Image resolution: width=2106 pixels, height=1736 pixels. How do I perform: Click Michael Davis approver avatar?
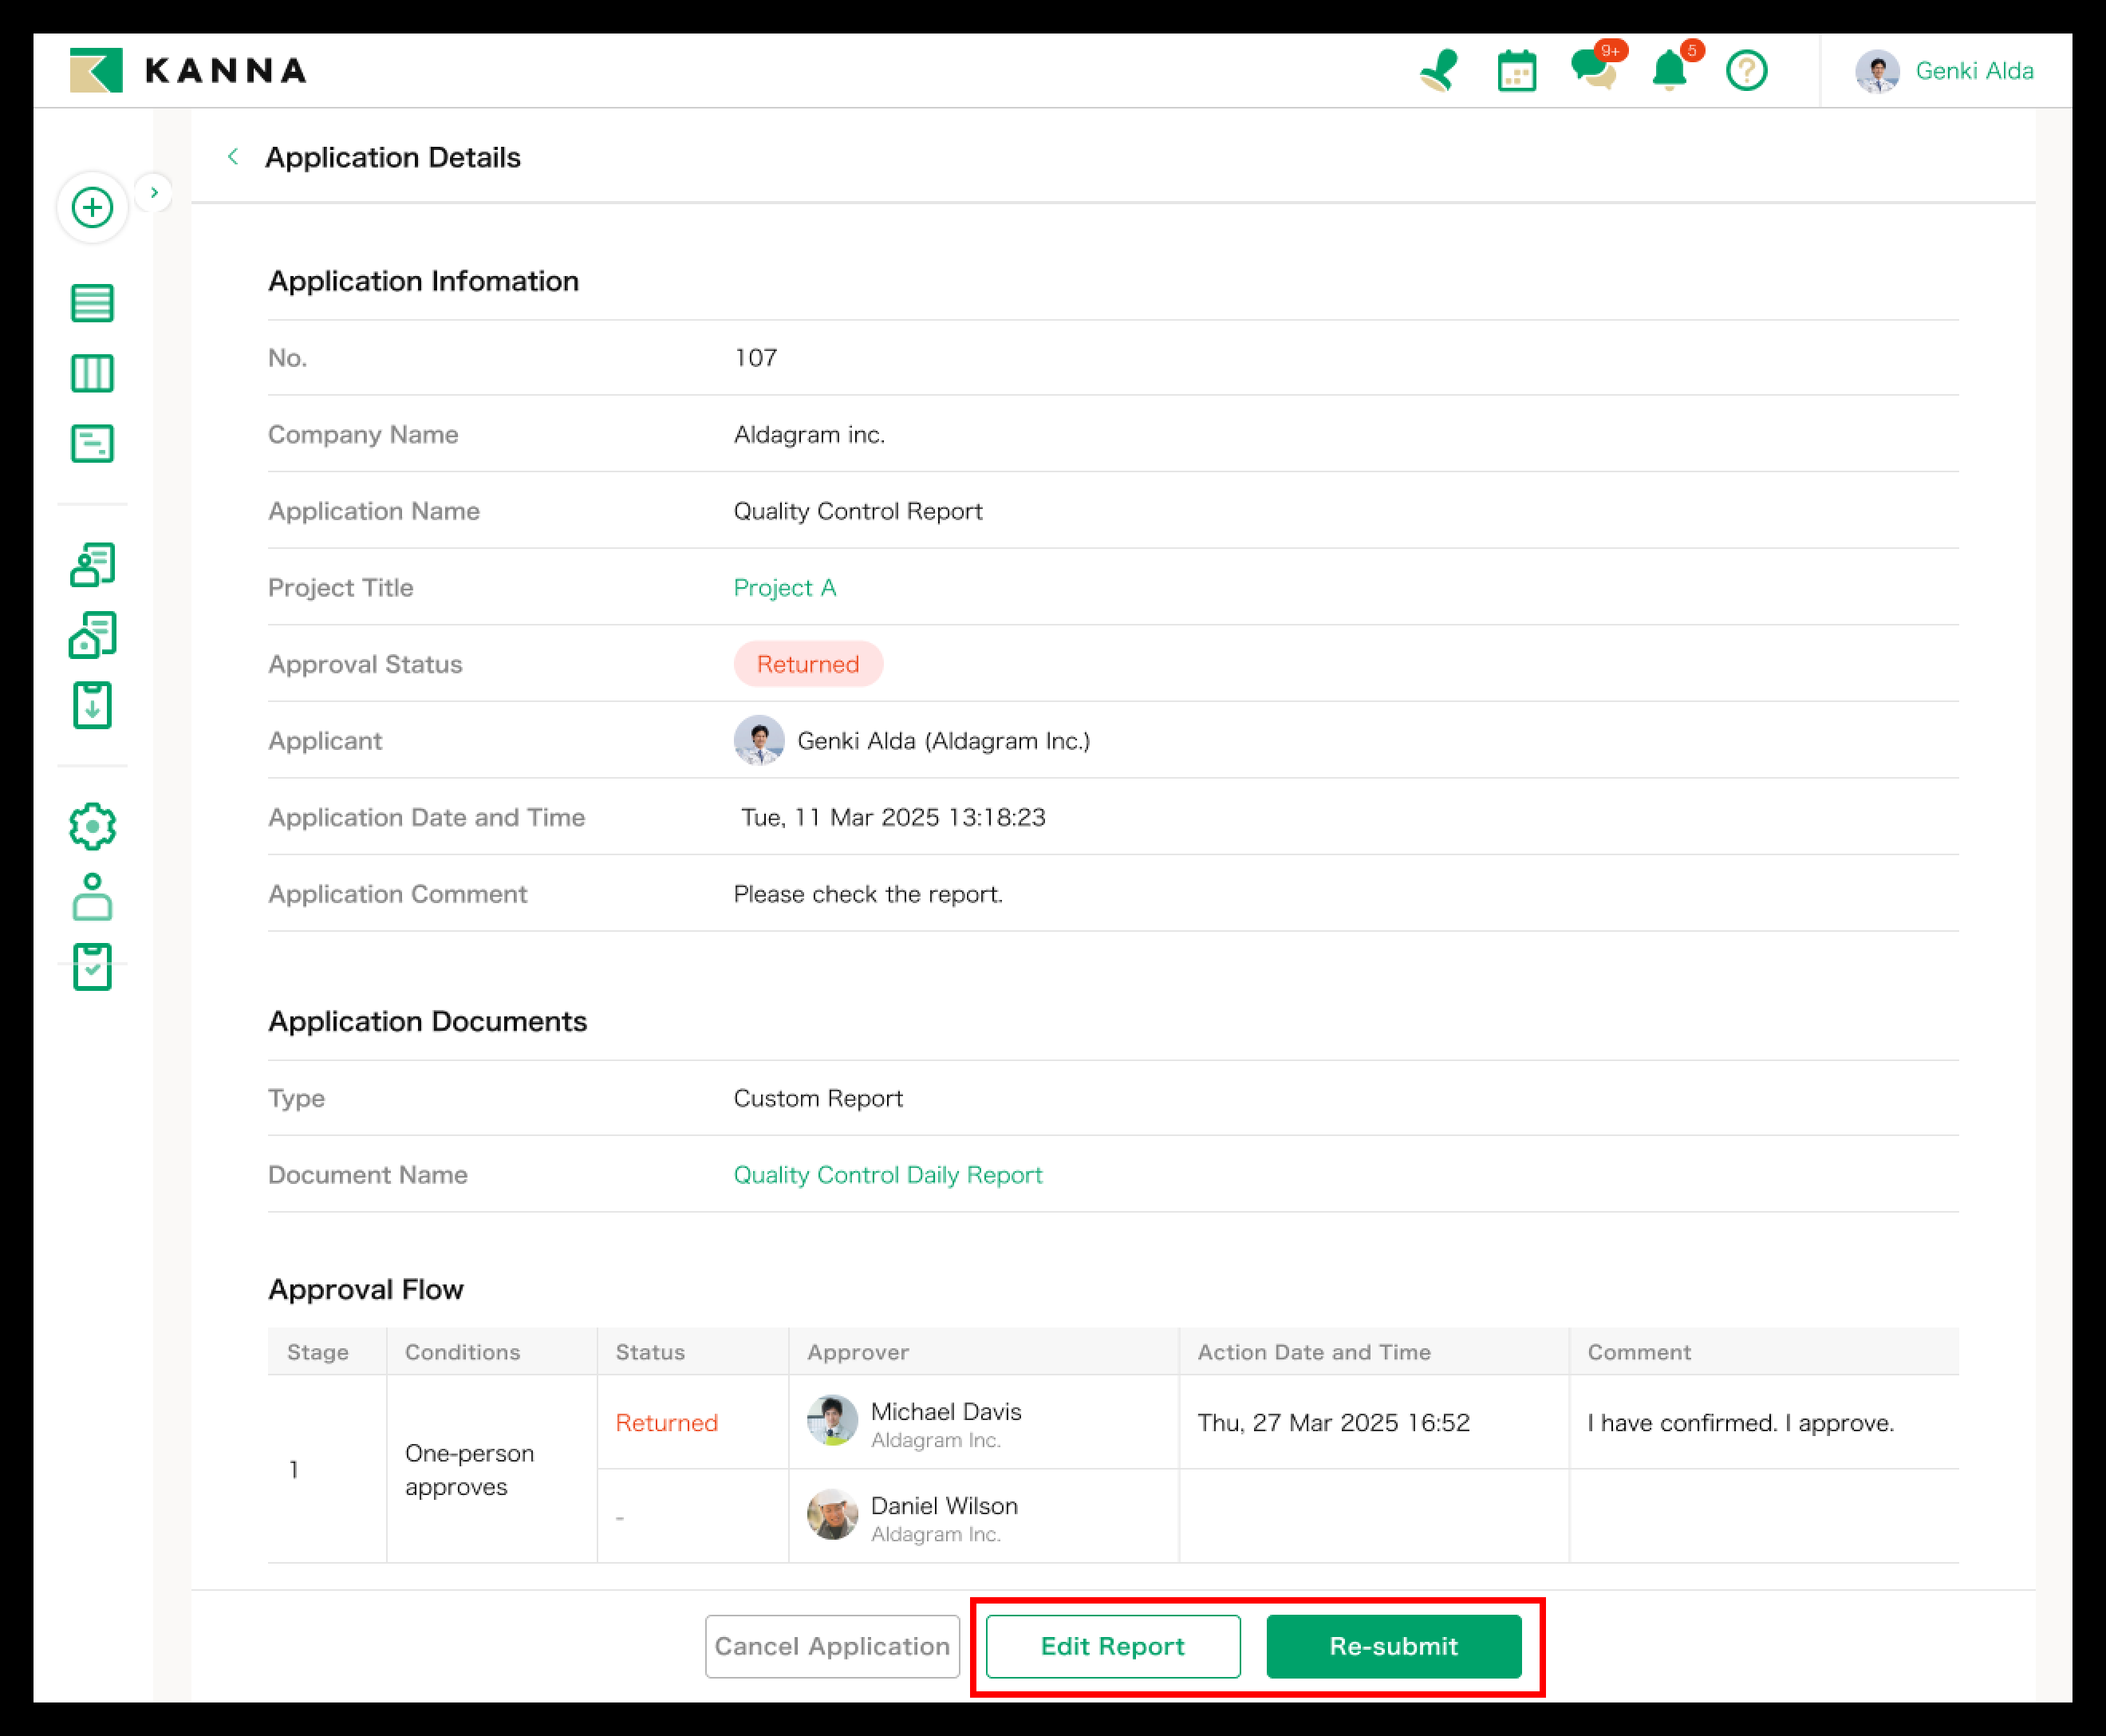pyautogui.click(x=832, y=1421)
